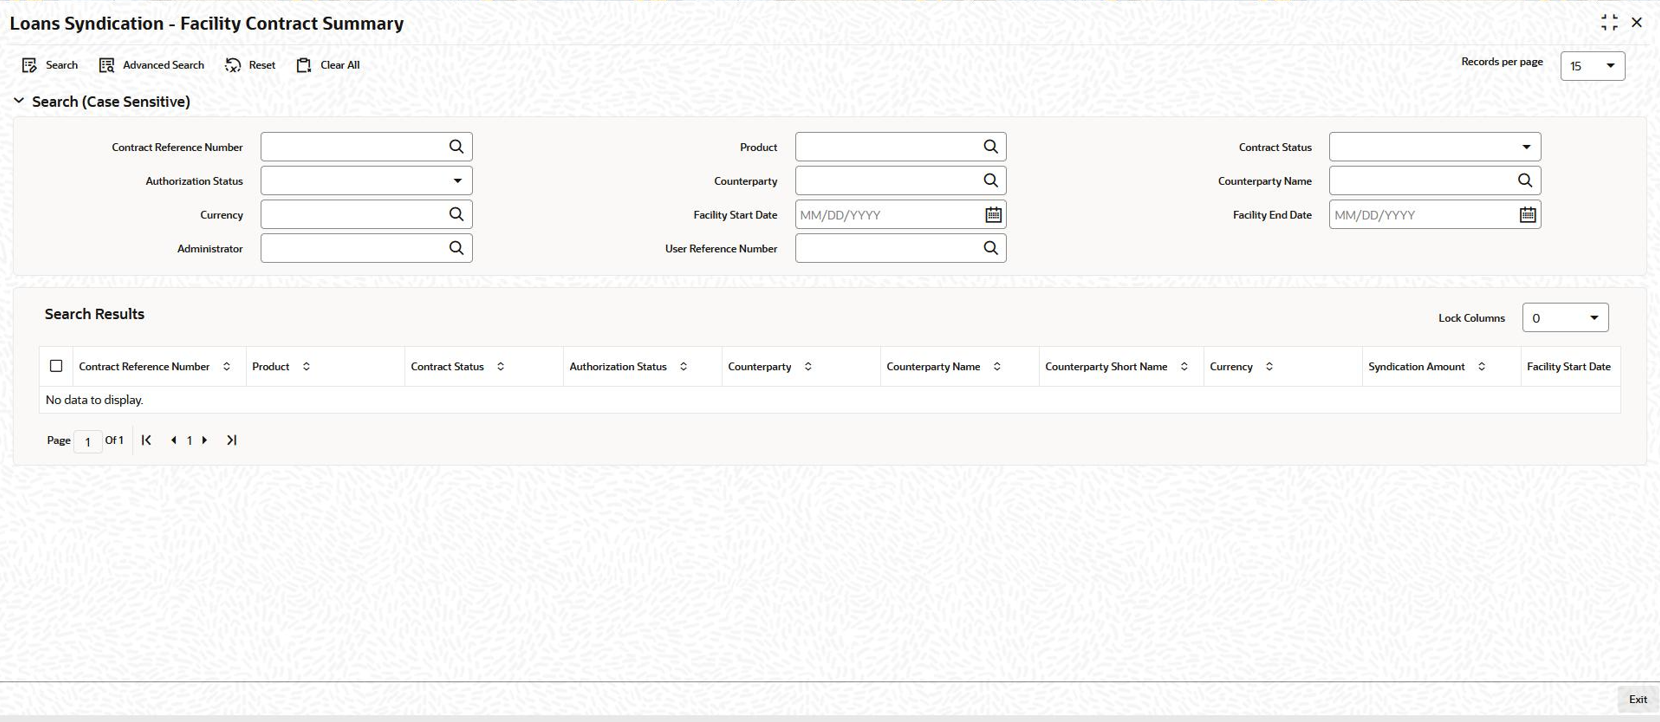Sort results by Currency column

click(x=1270, y=367)
